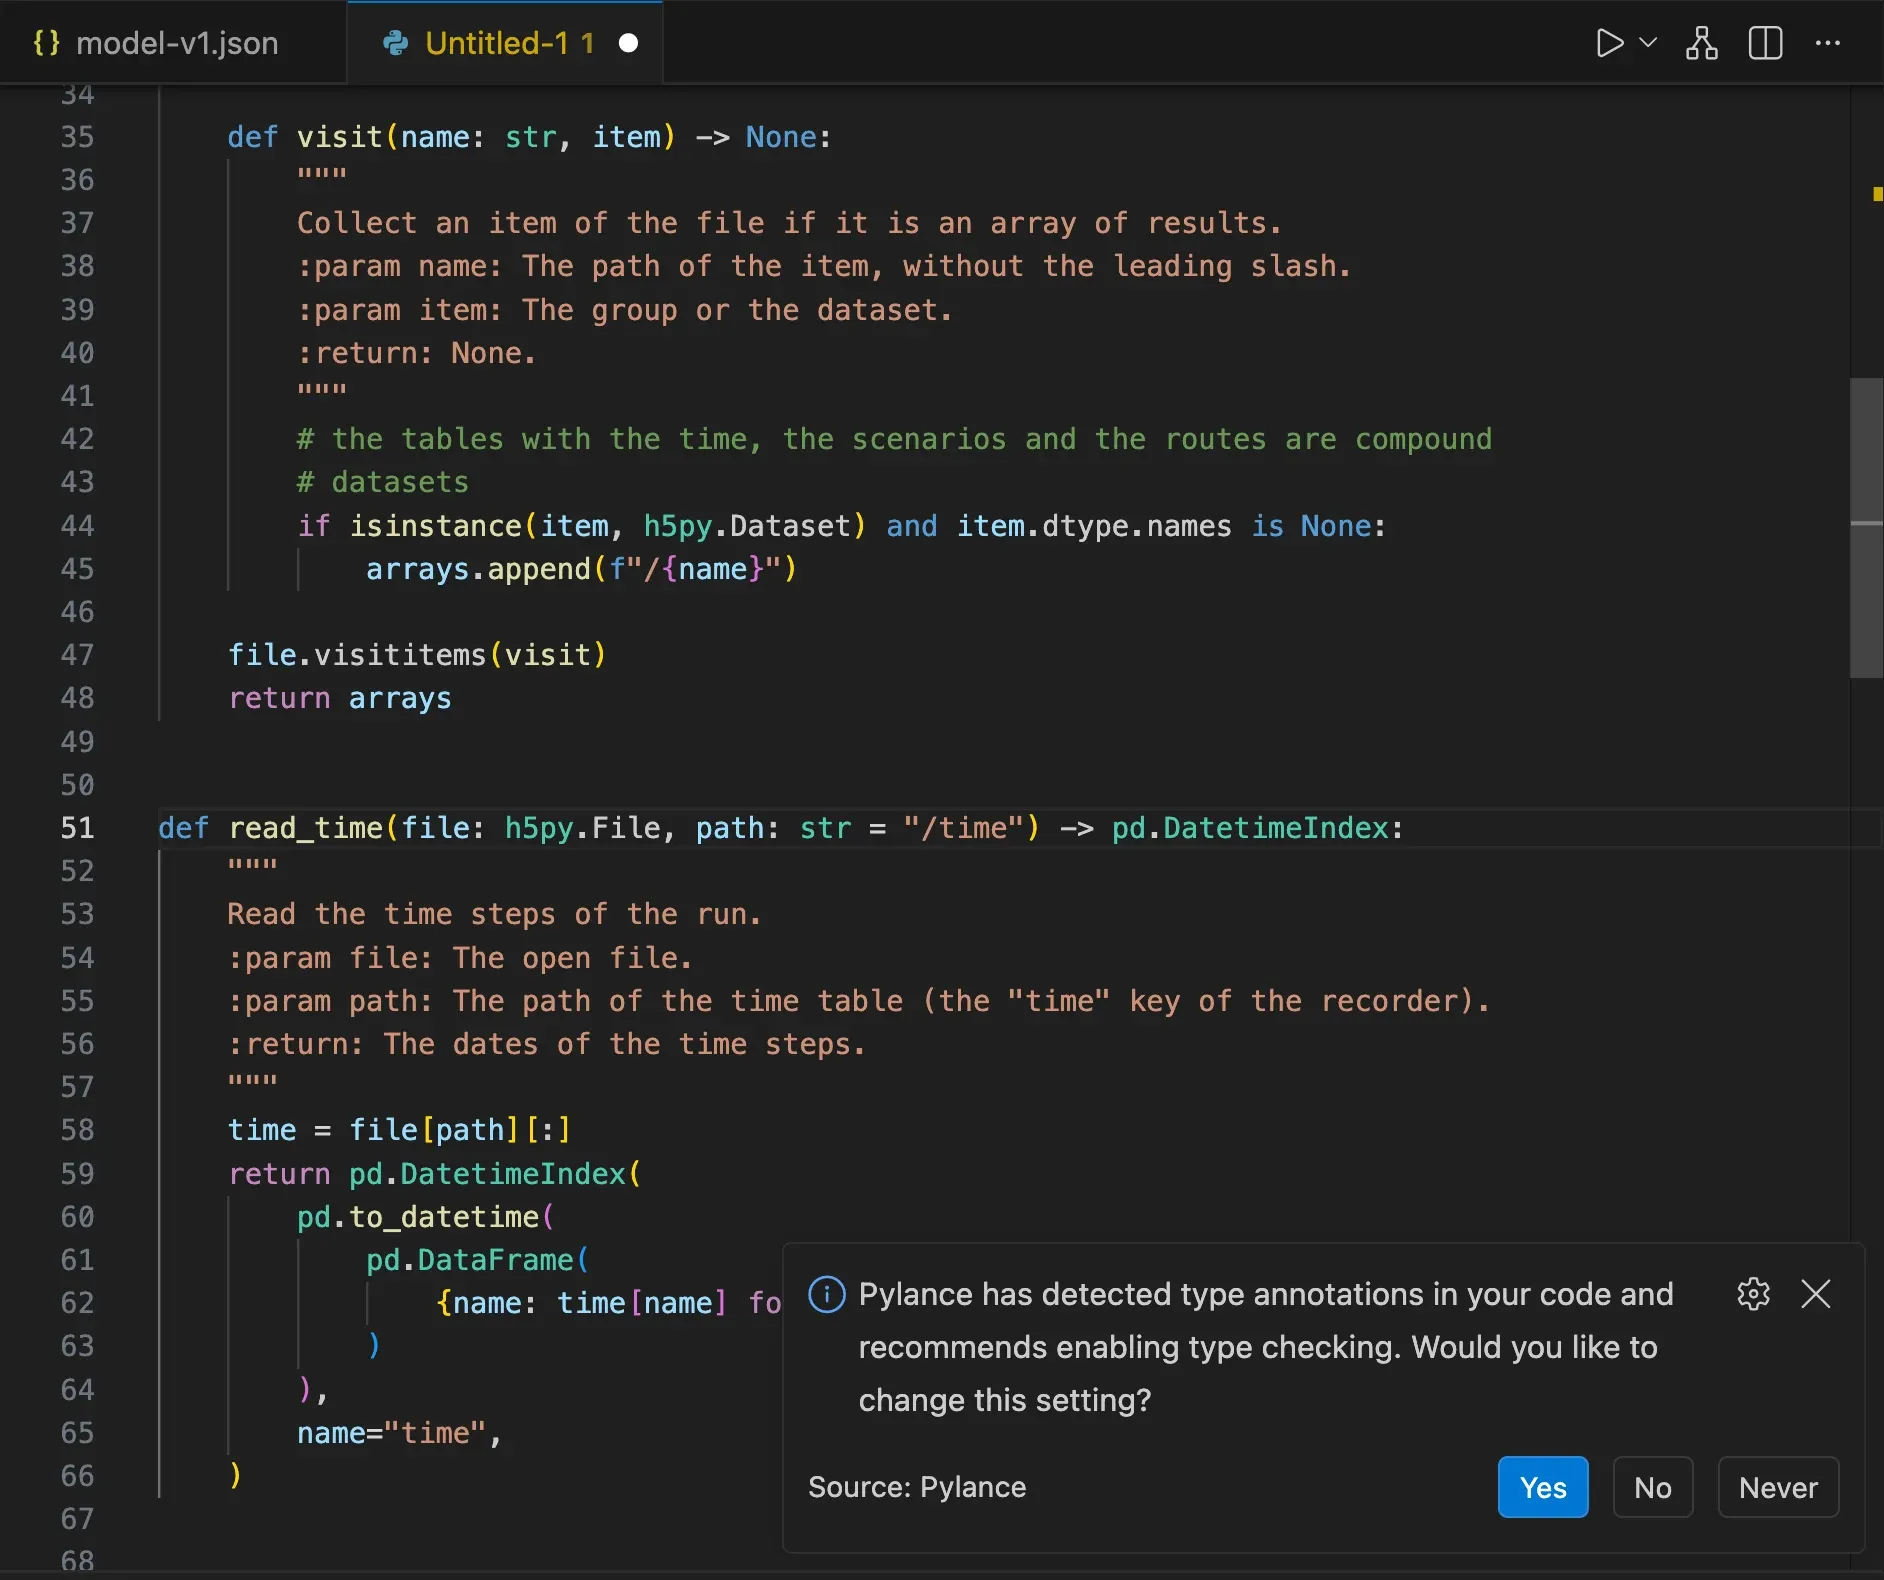
Task: Choose Never on the Pylance prompt
Action: tap(1778, 1488)
